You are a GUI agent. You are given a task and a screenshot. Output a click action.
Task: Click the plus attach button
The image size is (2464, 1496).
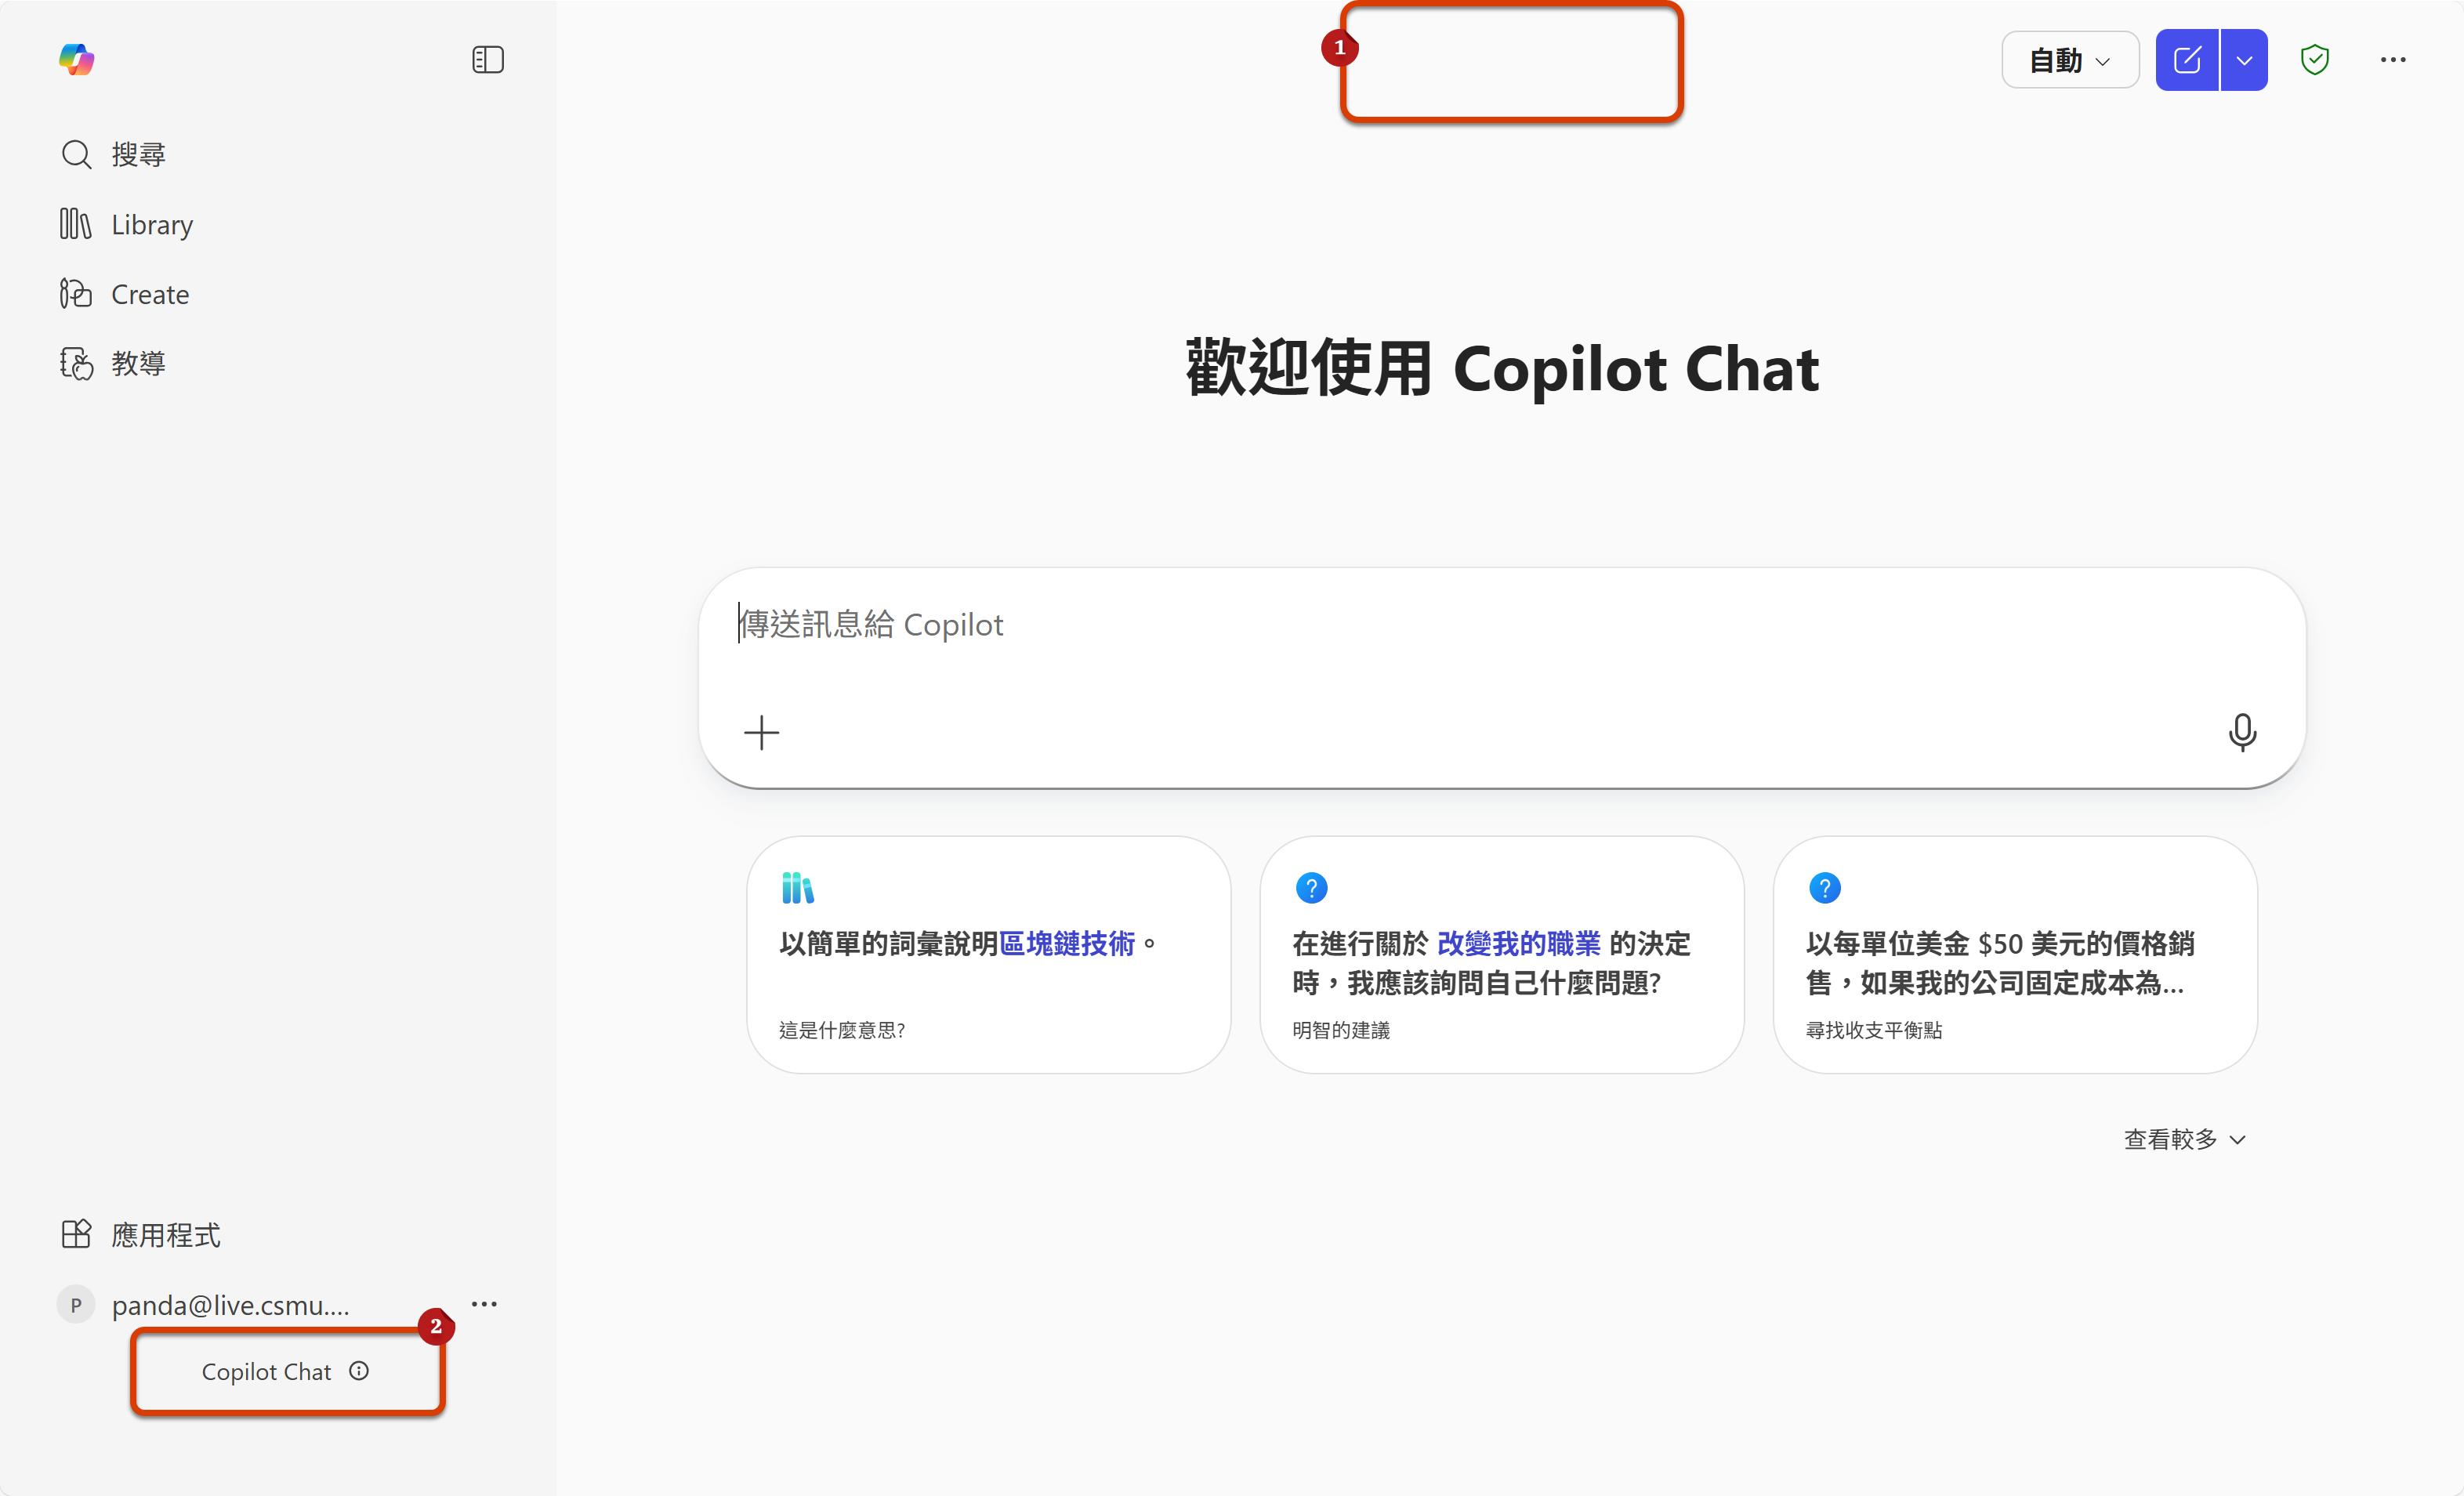(x=761, y=733)
